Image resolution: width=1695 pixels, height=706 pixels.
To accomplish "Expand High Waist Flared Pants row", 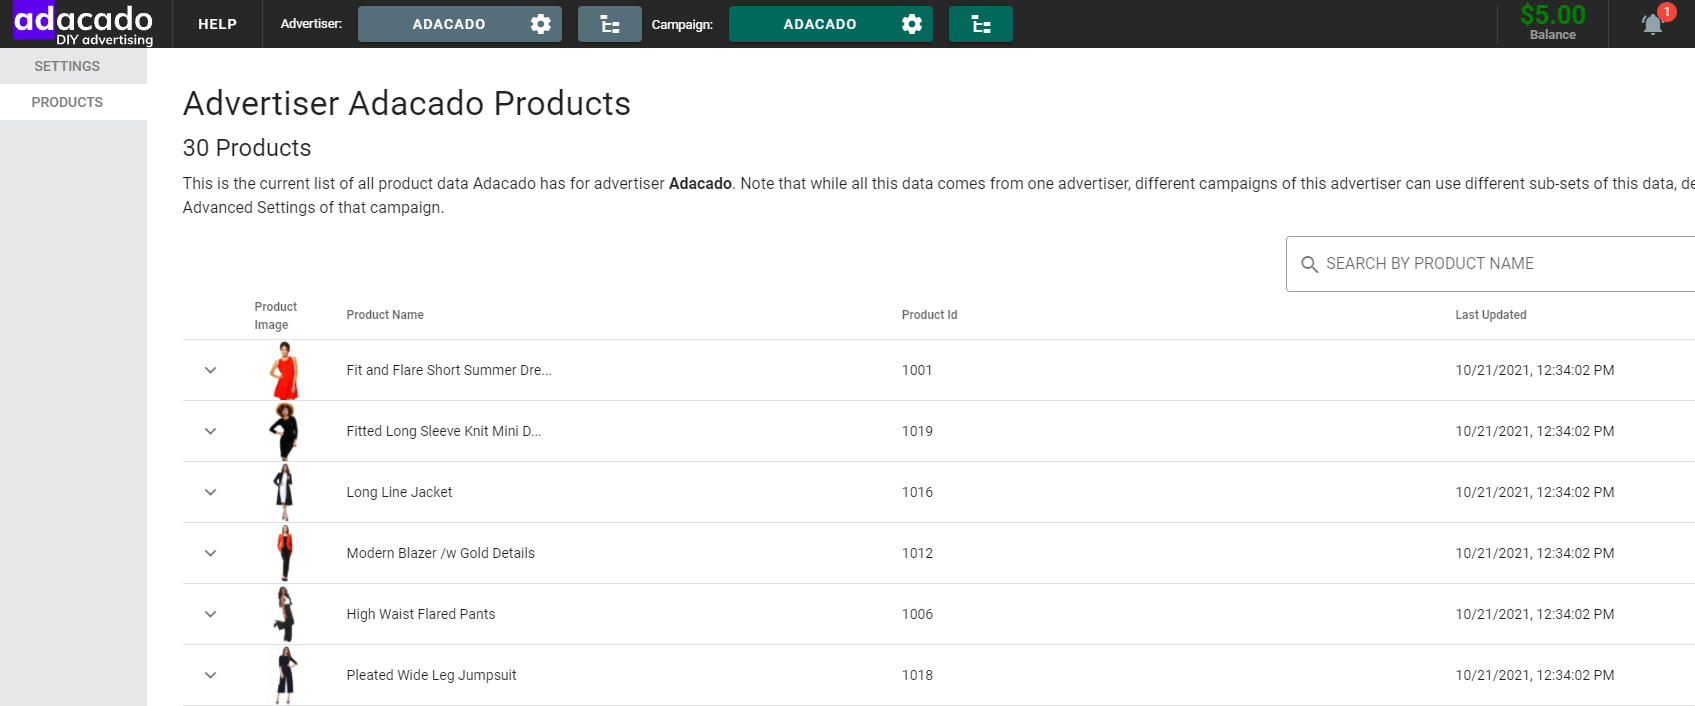I will [x=210, y=614].
